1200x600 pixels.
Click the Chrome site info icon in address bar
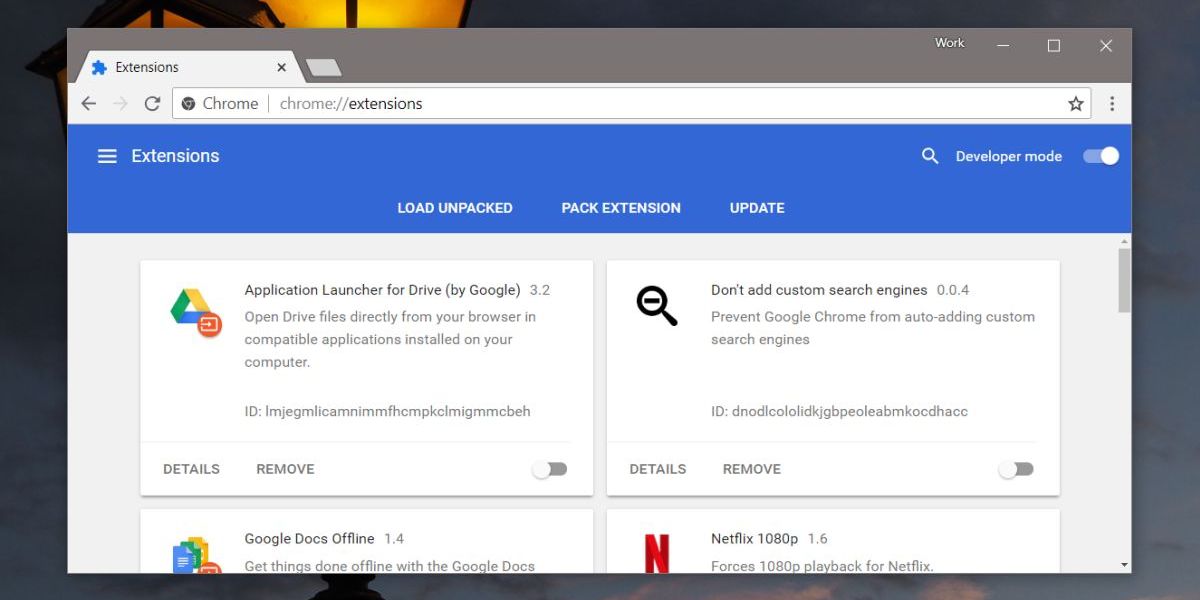coord(188,104)
